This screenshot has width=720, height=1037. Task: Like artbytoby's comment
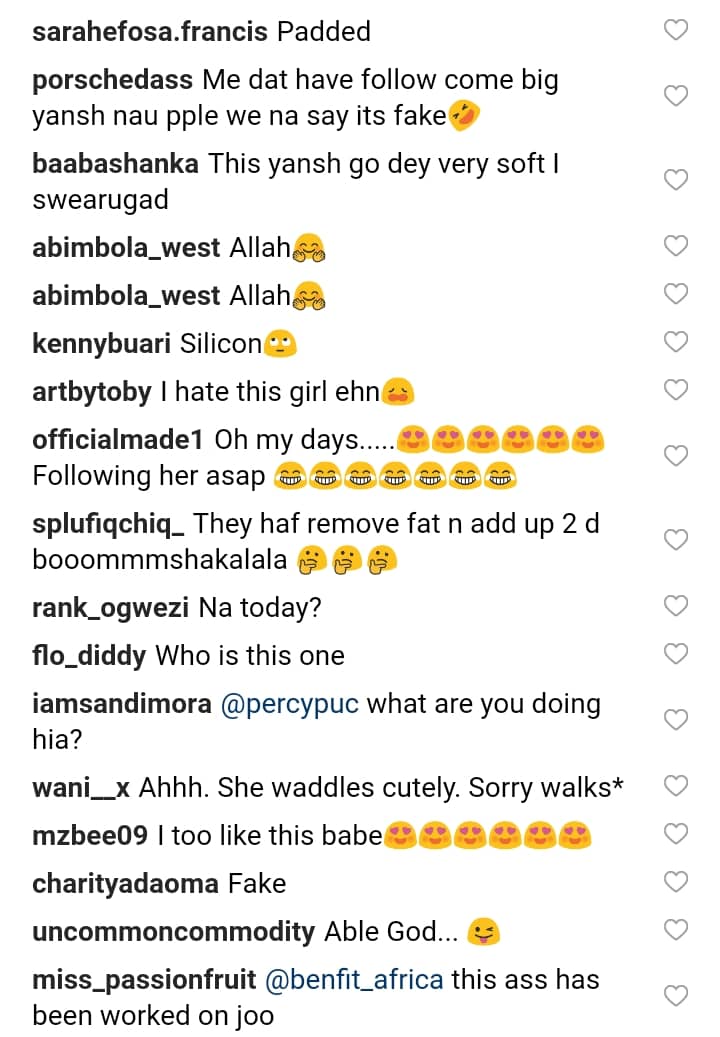tap(677, 390)
